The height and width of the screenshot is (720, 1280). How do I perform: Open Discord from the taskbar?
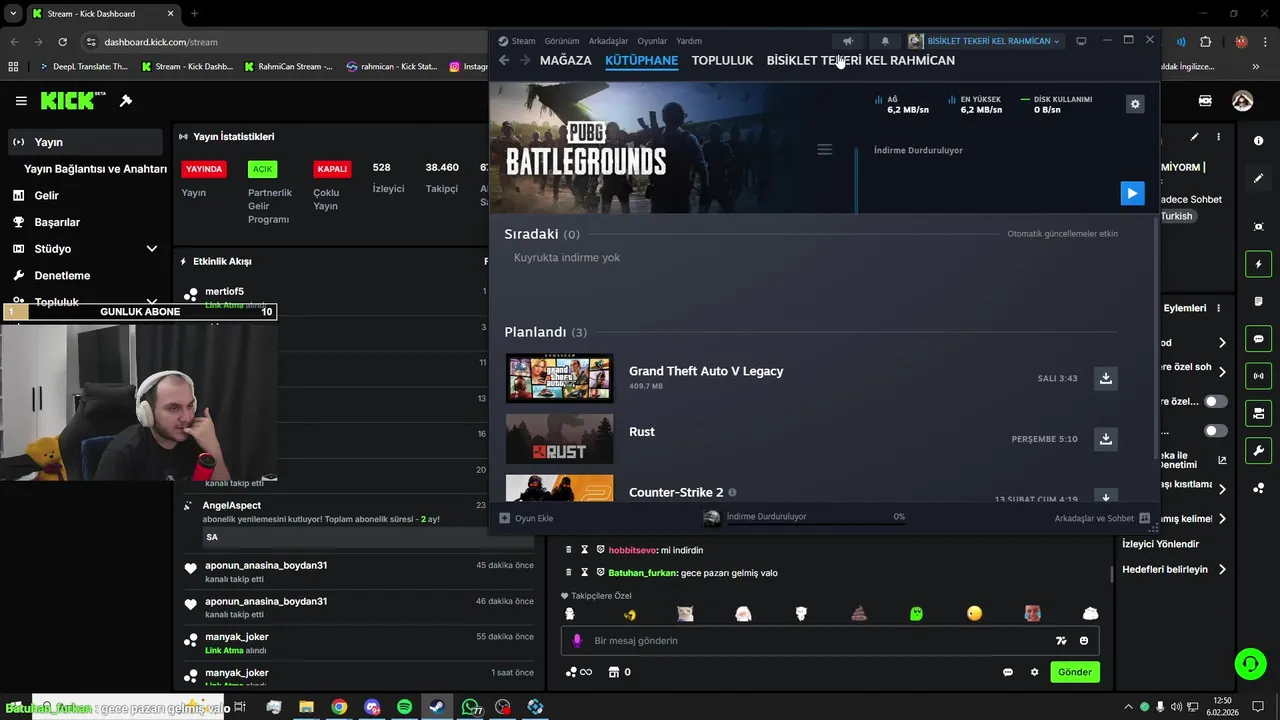[372, 707]
